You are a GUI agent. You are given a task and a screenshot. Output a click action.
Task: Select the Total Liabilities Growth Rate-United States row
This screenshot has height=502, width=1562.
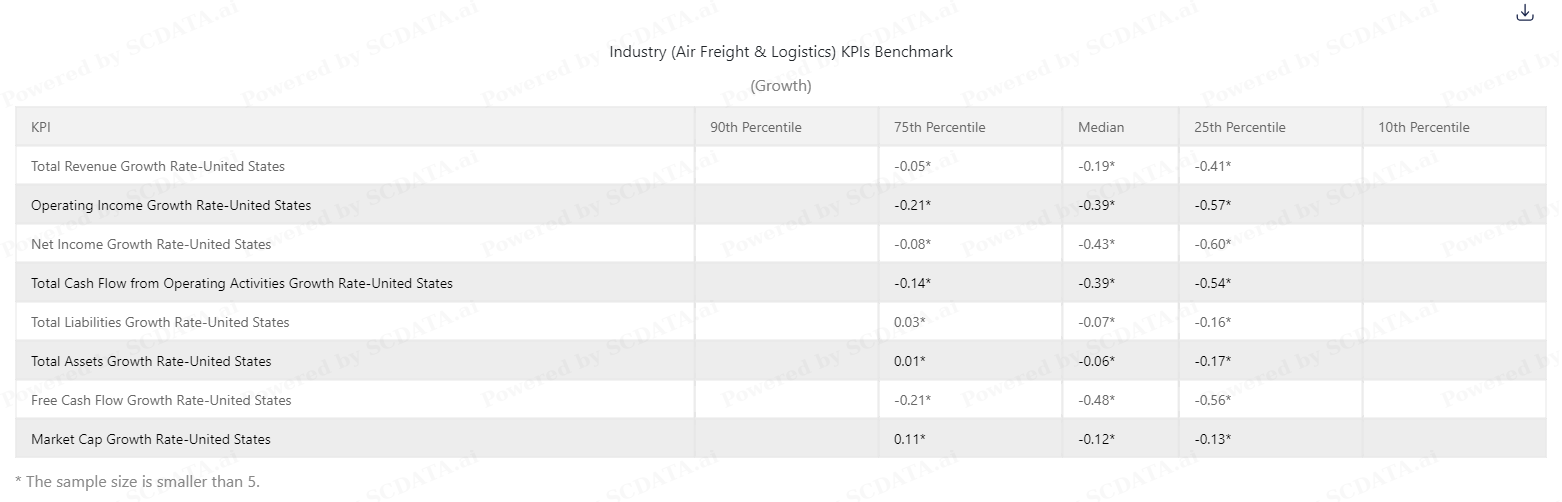coord(781,322)
